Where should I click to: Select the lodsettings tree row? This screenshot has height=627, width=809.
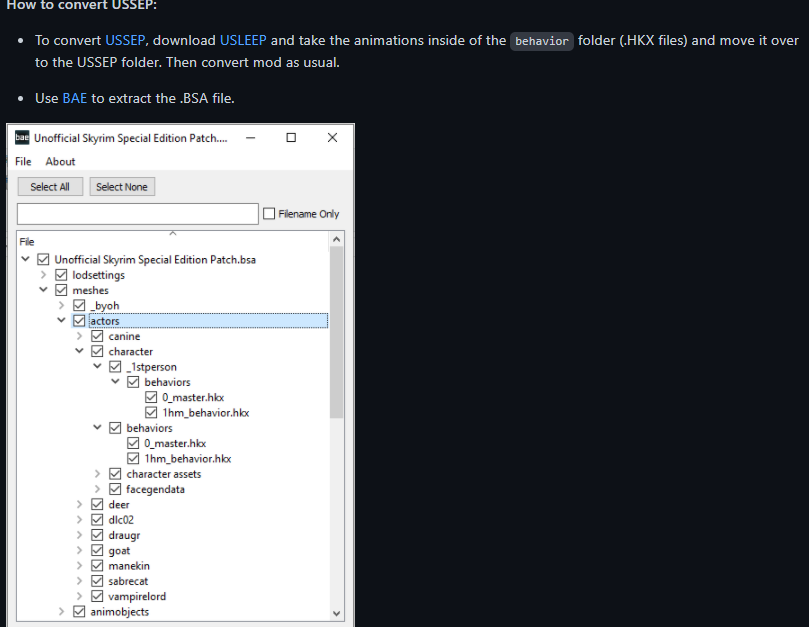click(99, 275)
